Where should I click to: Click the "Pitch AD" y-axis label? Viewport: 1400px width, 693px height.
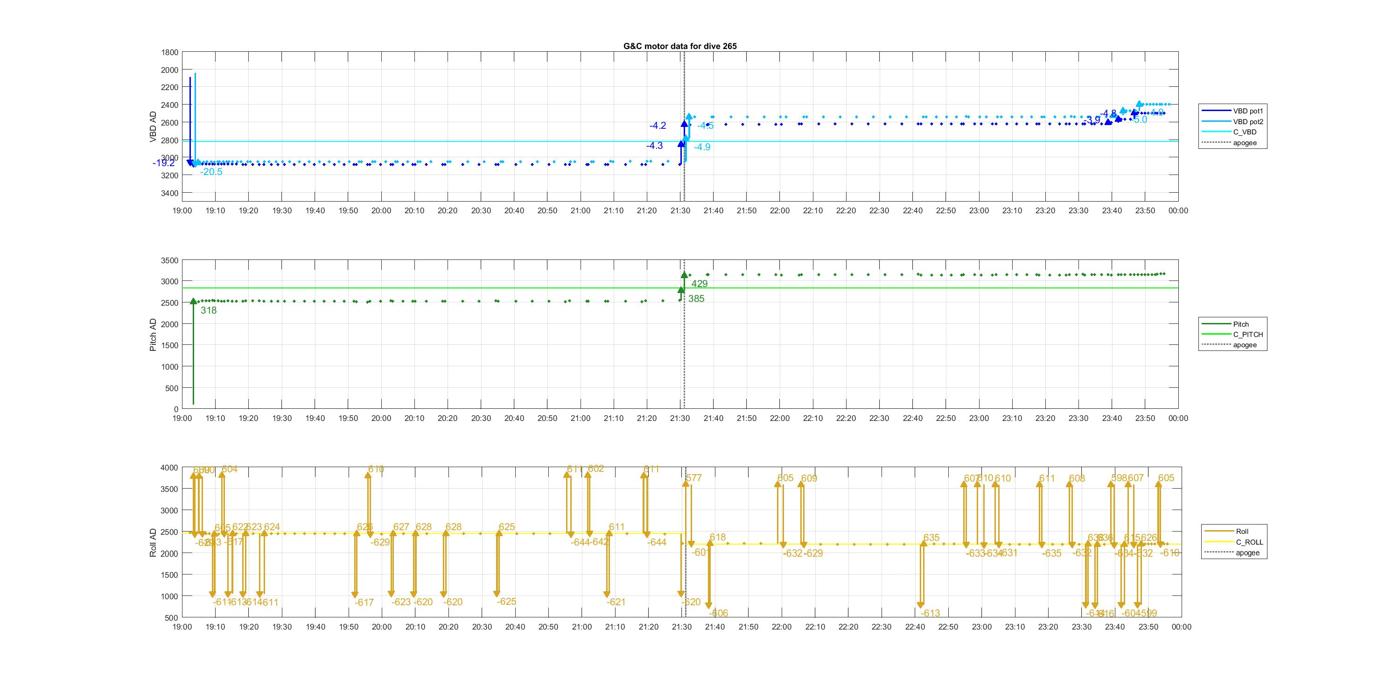point(154,333)
